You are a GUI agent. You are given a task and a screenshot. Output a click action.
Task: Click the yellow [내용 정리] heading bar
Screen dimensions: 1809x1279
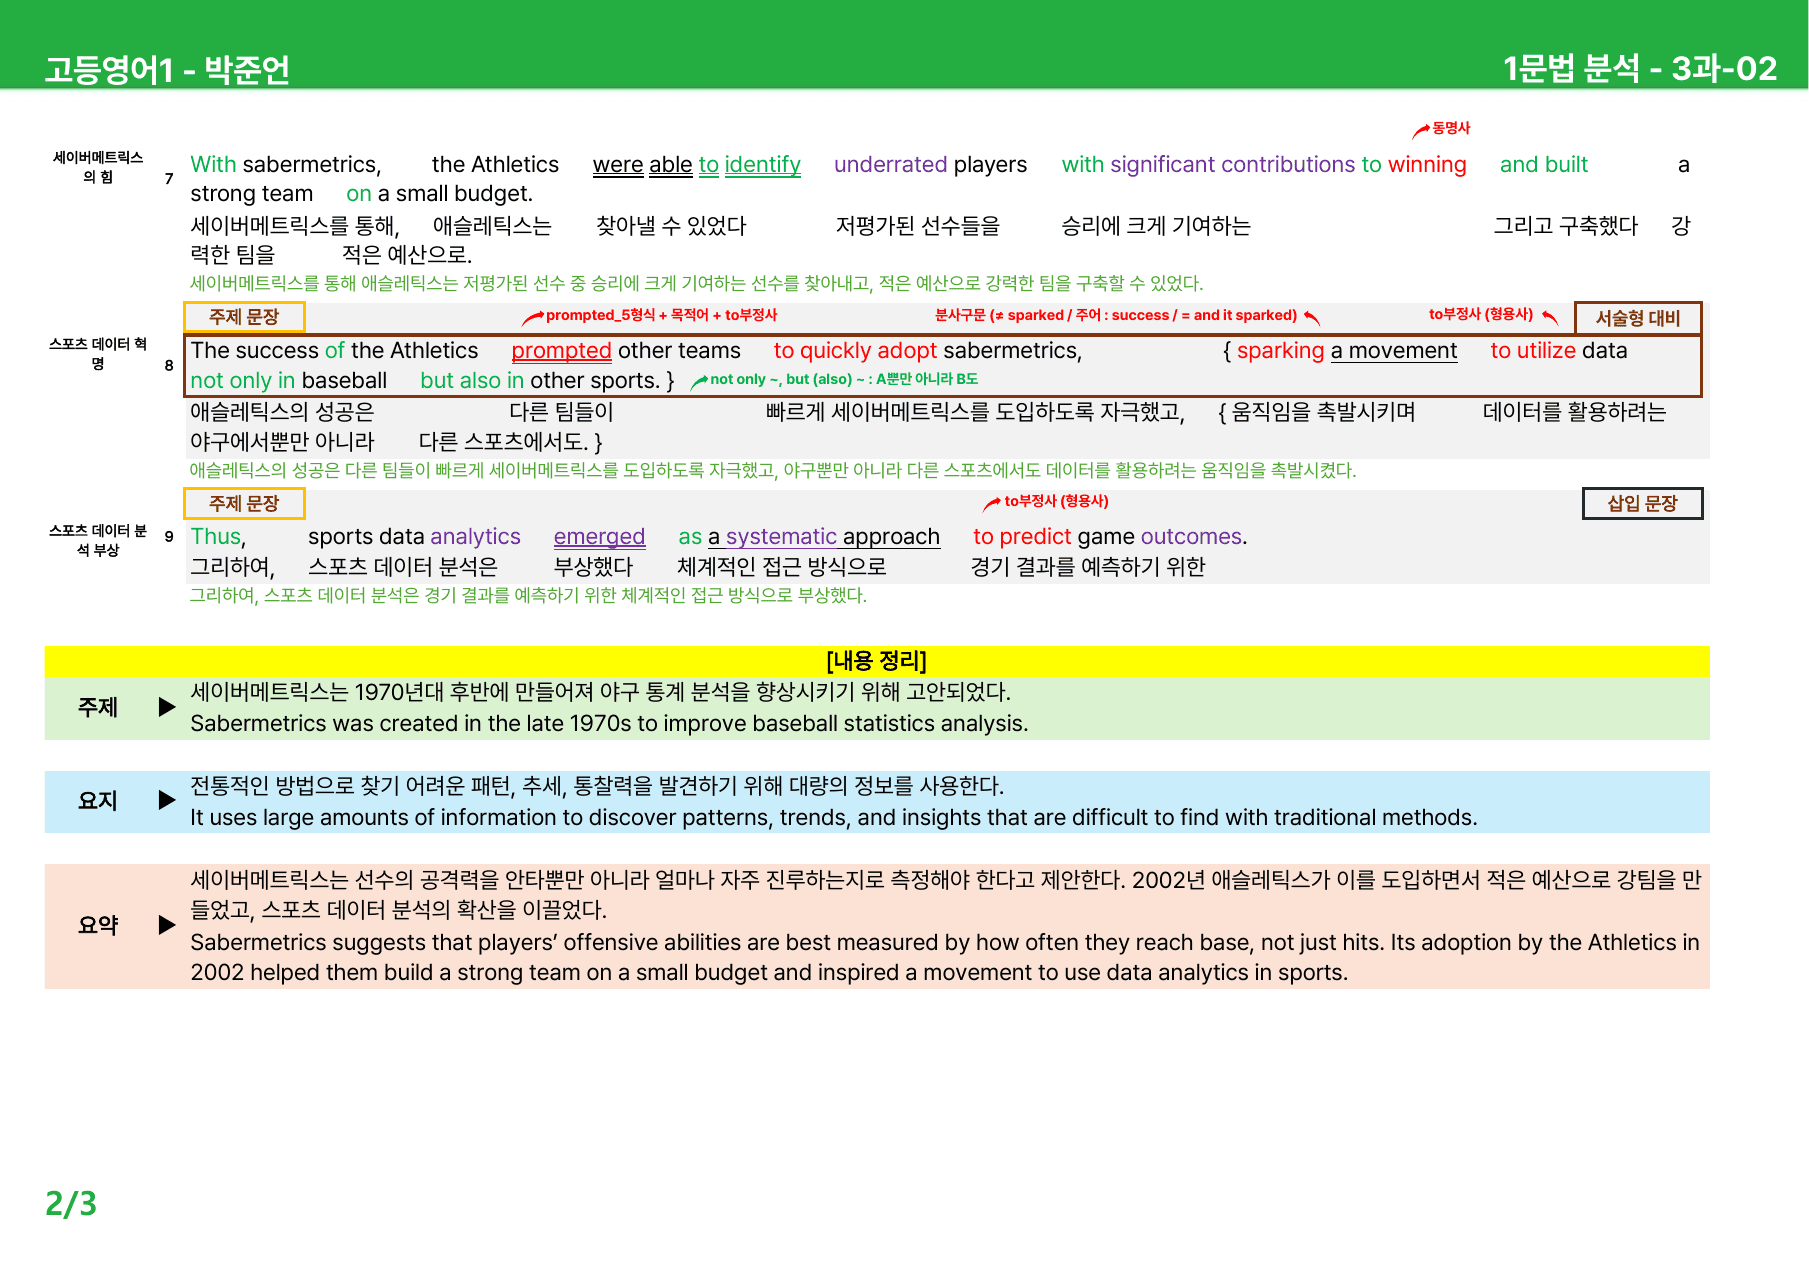tap(877, 661)
